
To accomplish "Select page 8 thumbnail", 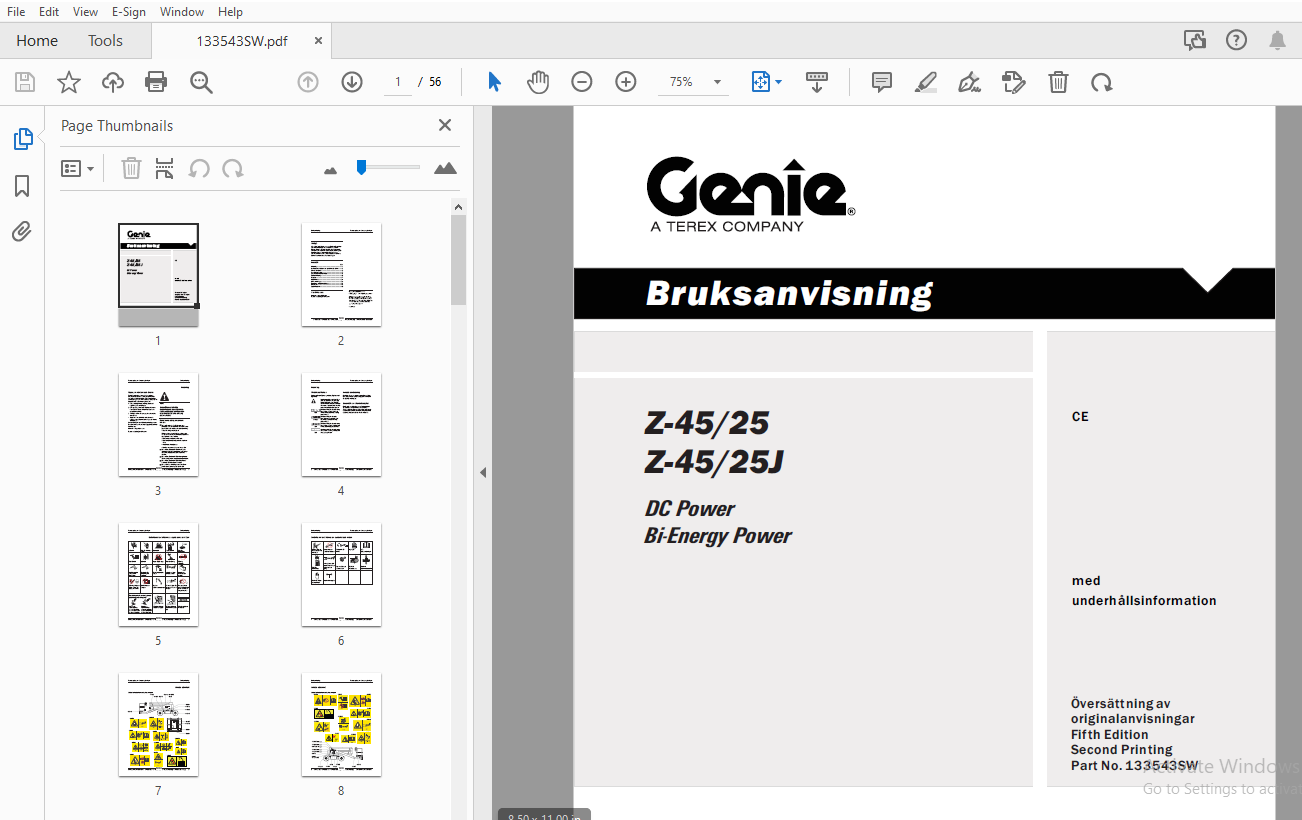I will pyautogui.click(x=341, y=725).
